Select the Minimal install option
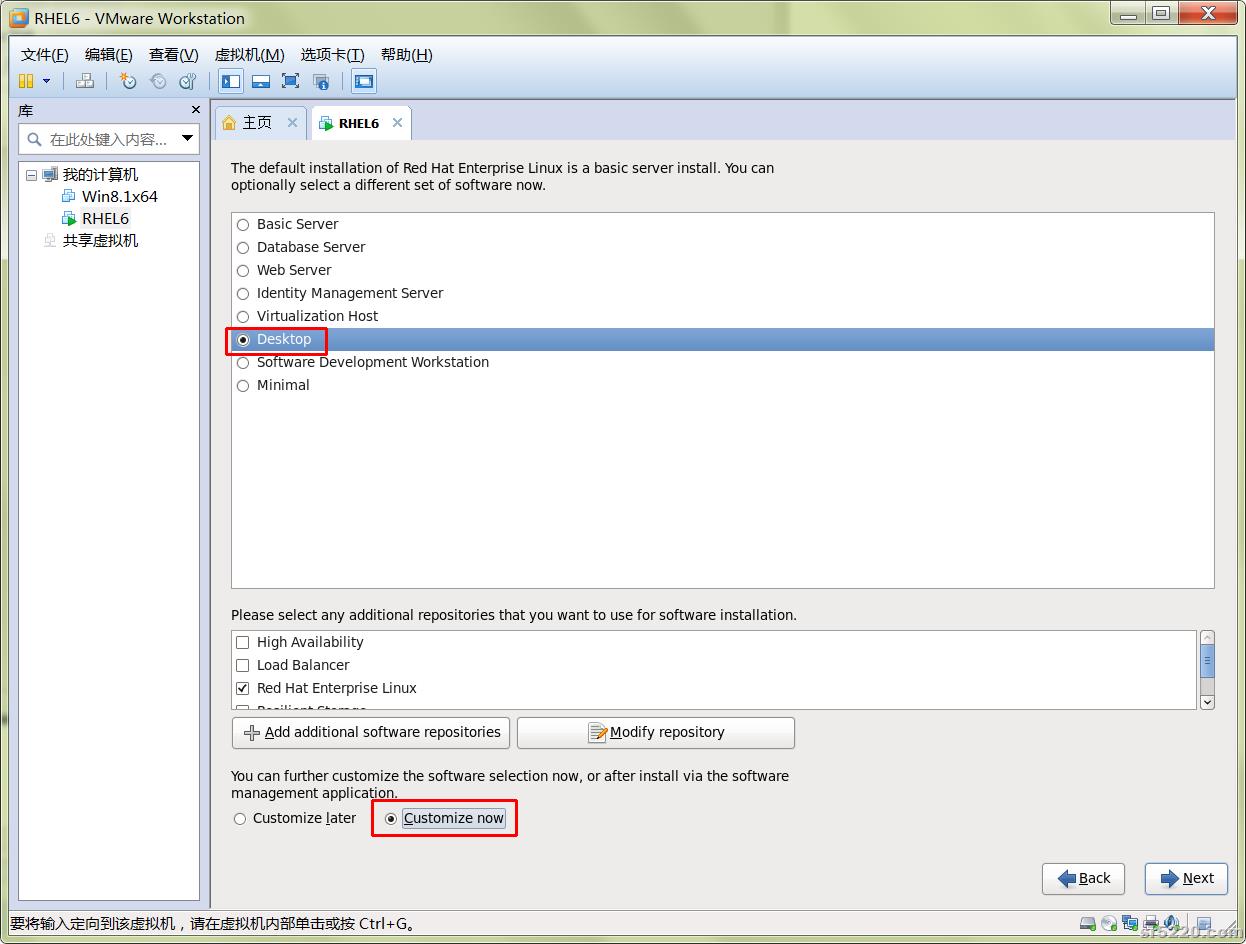Screen dimensions: 1246x944 [243, 386]
